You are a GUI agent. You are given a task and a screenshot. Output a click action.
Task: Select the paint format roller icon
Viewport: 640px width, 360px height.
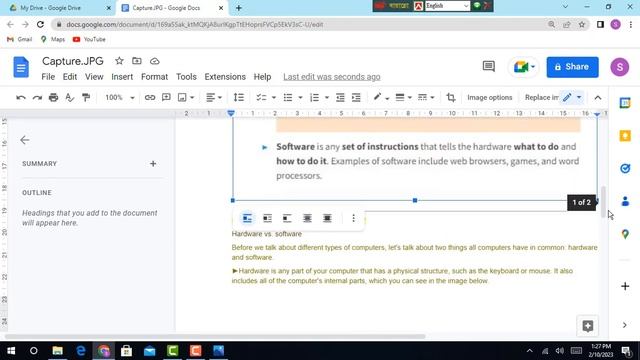86,98
